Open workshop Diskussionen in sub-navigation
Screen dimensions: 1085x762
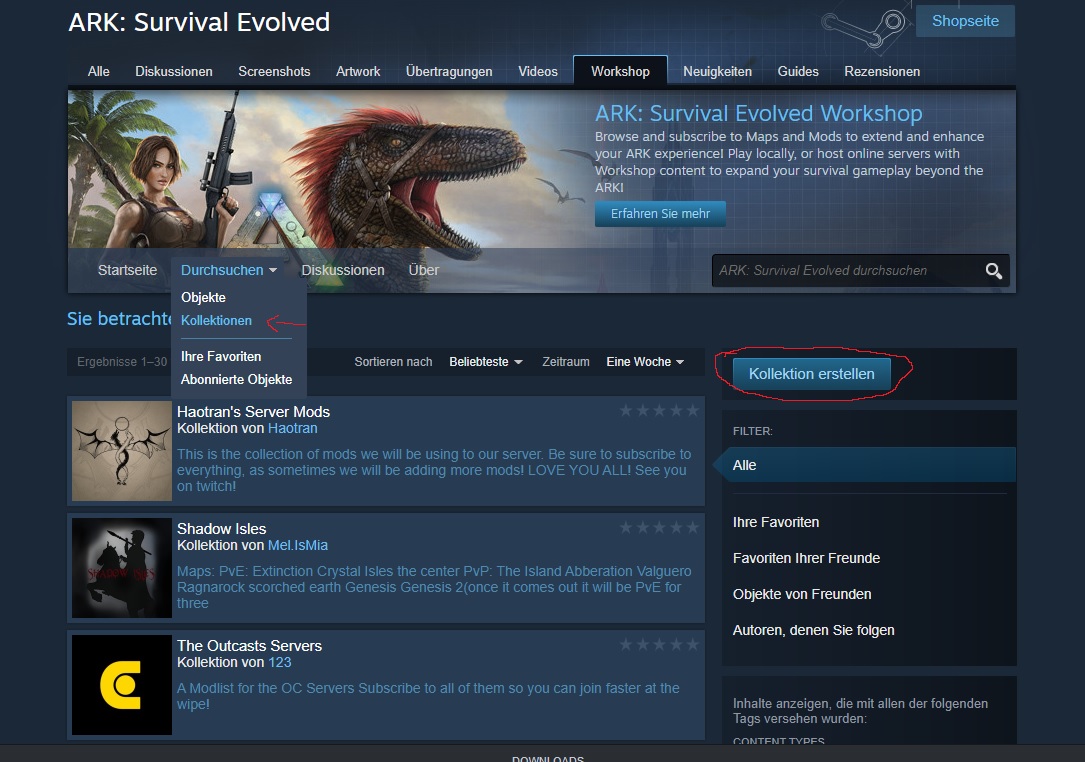point(343,270)
